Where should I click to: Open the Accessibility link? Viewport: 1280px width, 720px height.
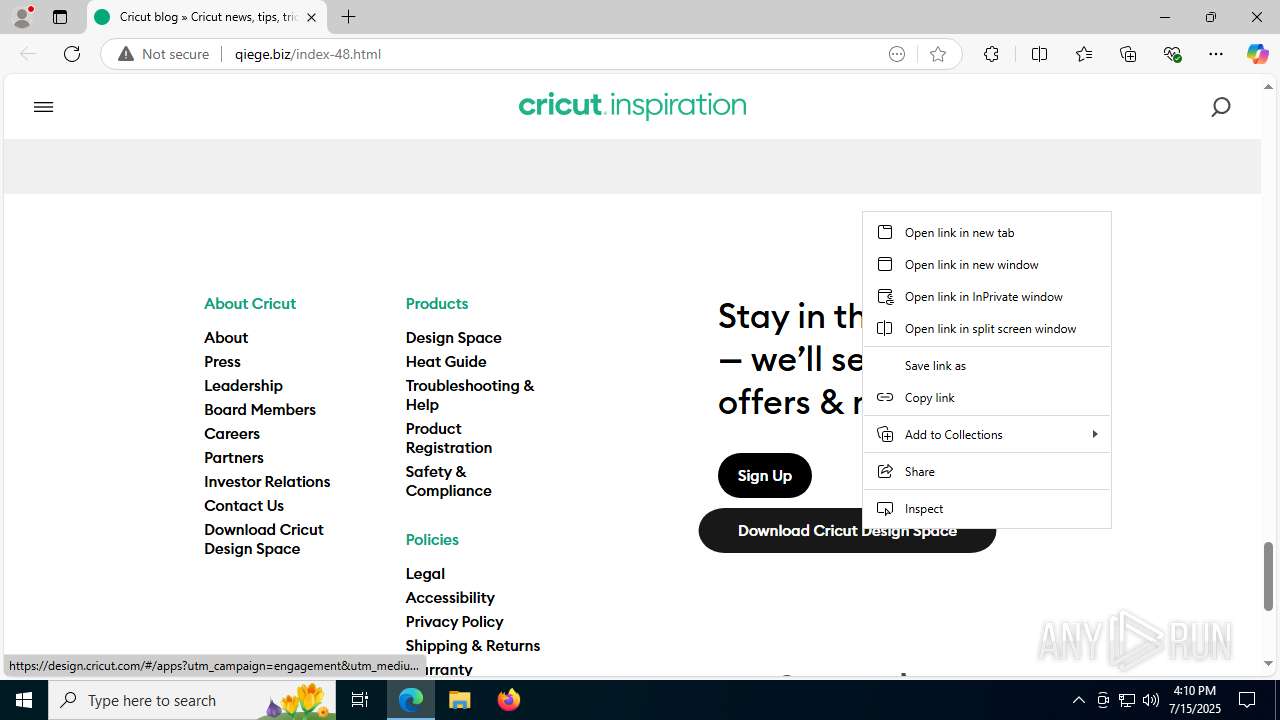[450, 598]
